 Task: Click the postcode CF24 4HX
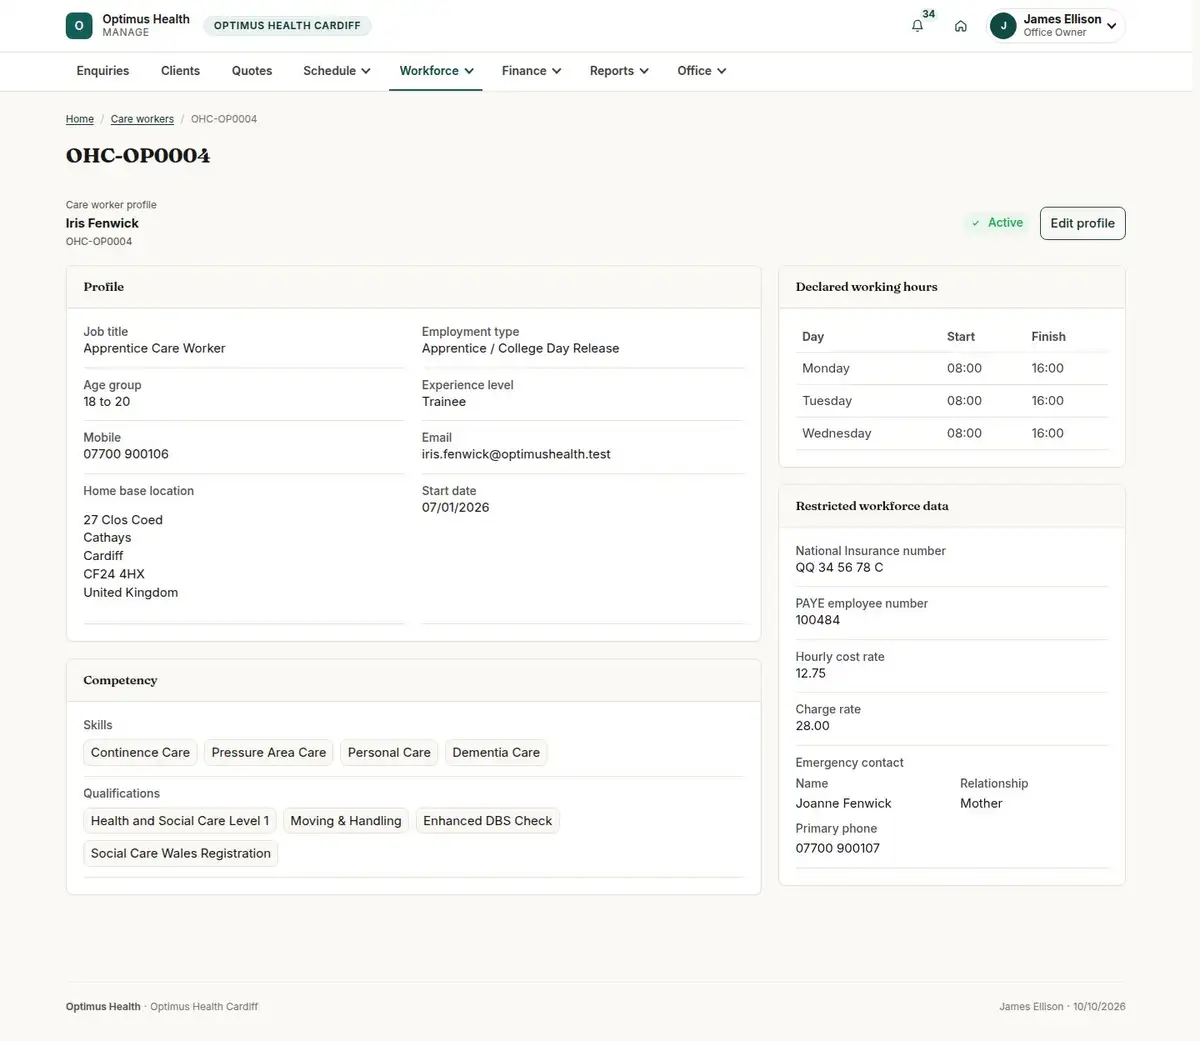(114, 574)
